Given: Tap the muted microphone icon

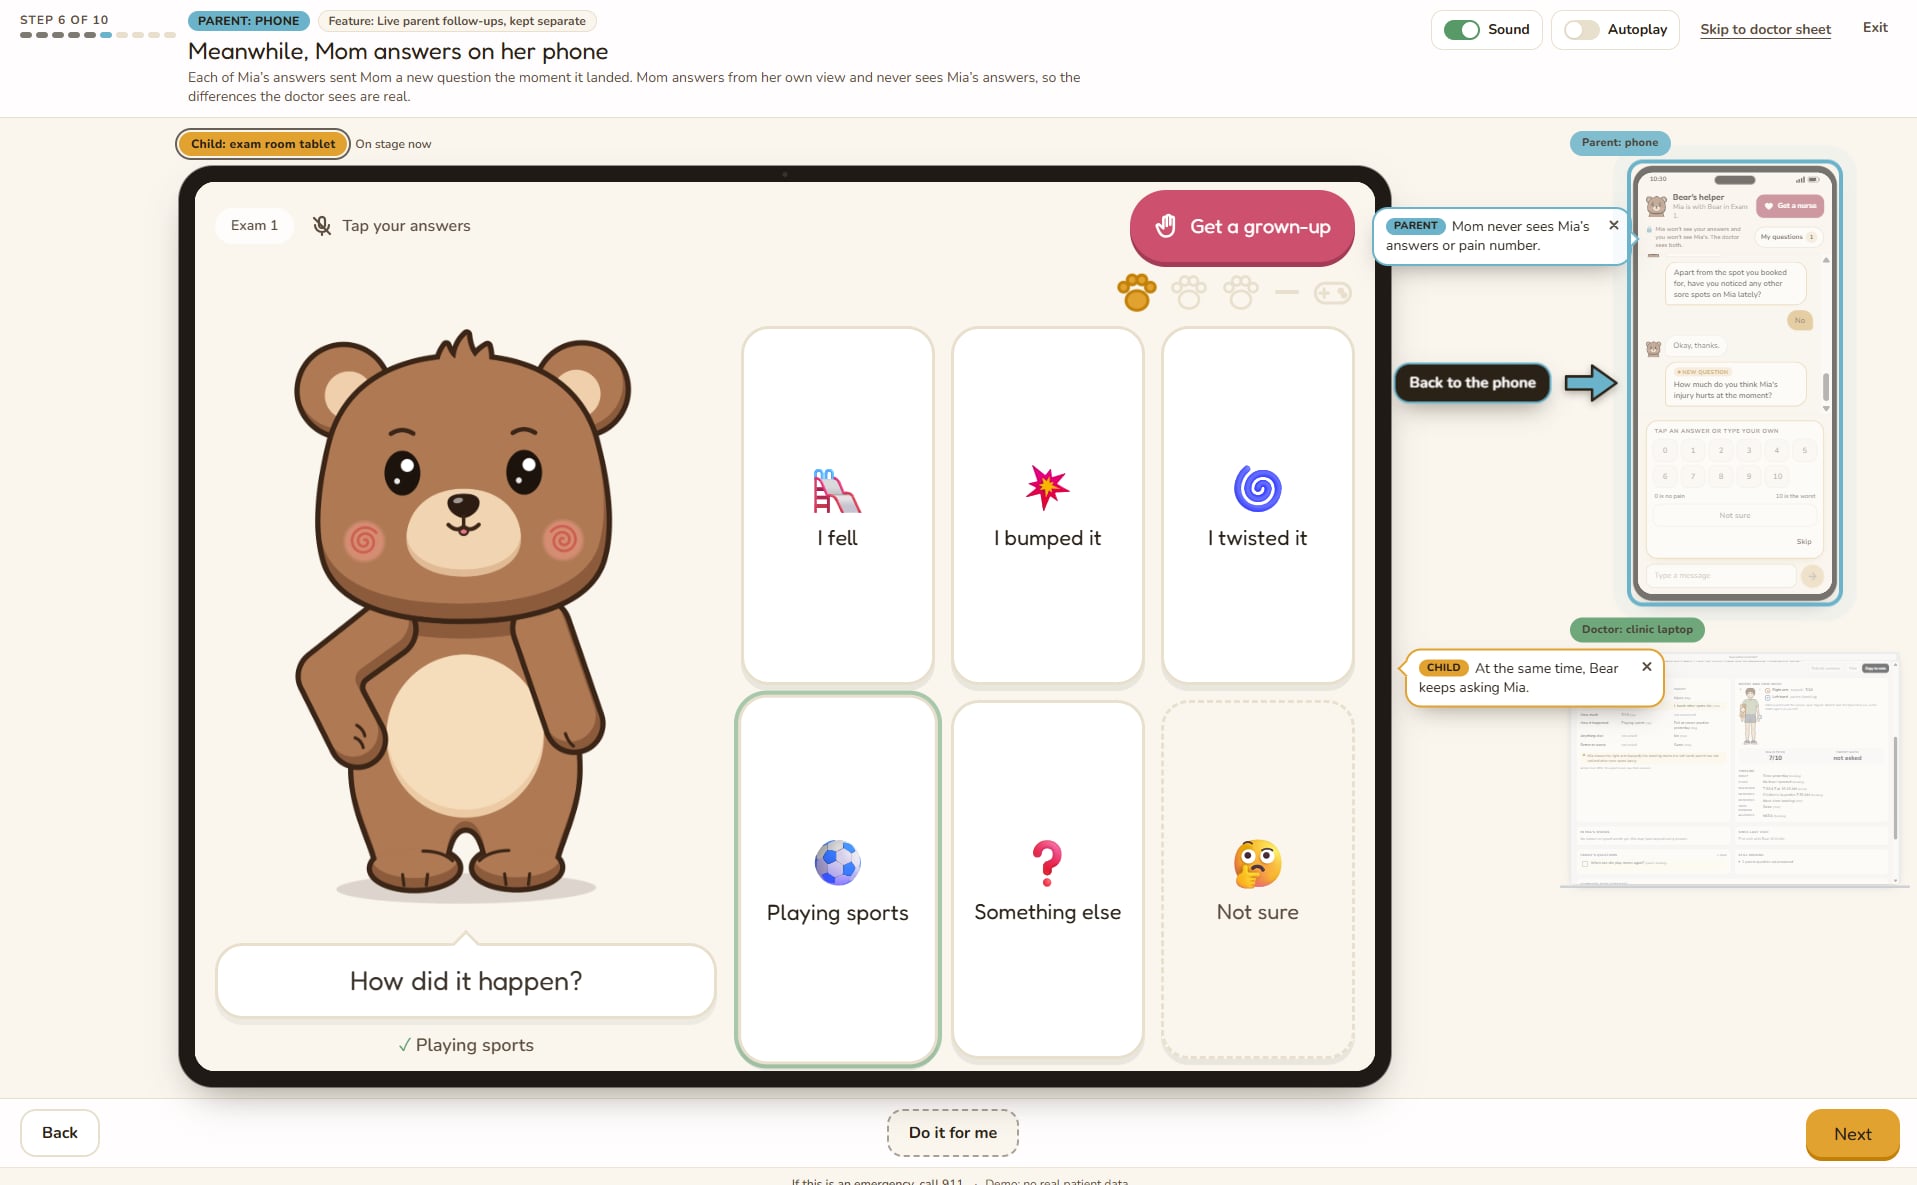Looking at the screenshot, I should pos(322,226).
